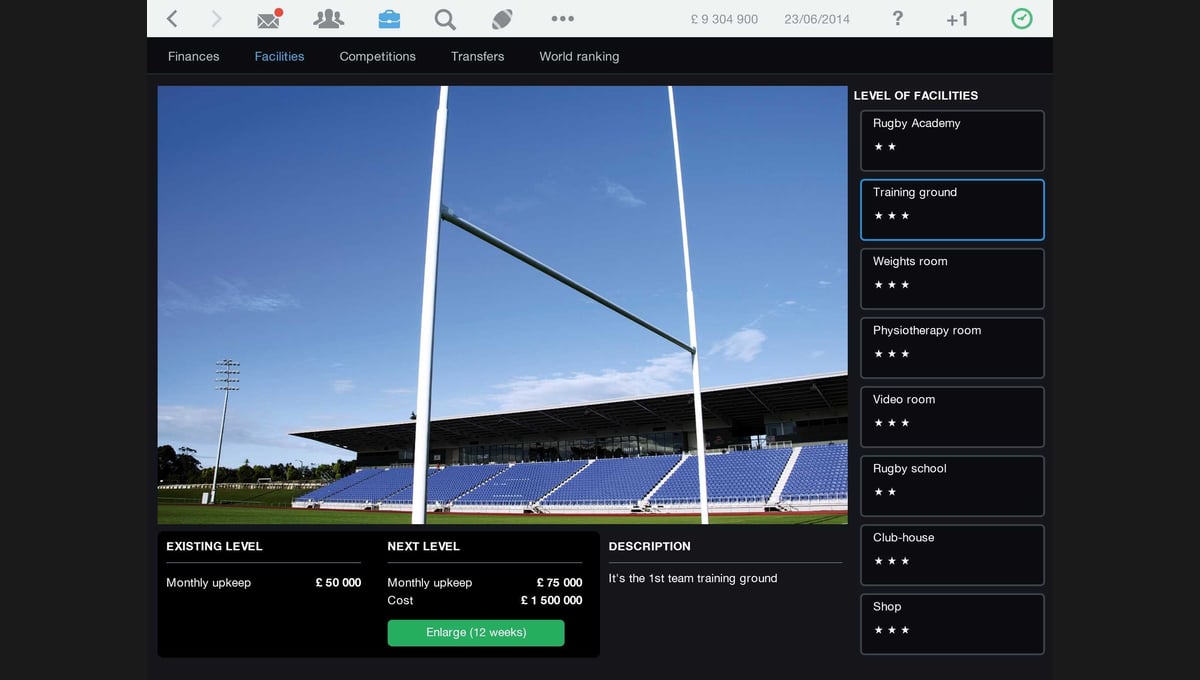Viewport: 1200px width, 680px height.
Task: Click the stadium goalposts image
Action: pos(502,305)
